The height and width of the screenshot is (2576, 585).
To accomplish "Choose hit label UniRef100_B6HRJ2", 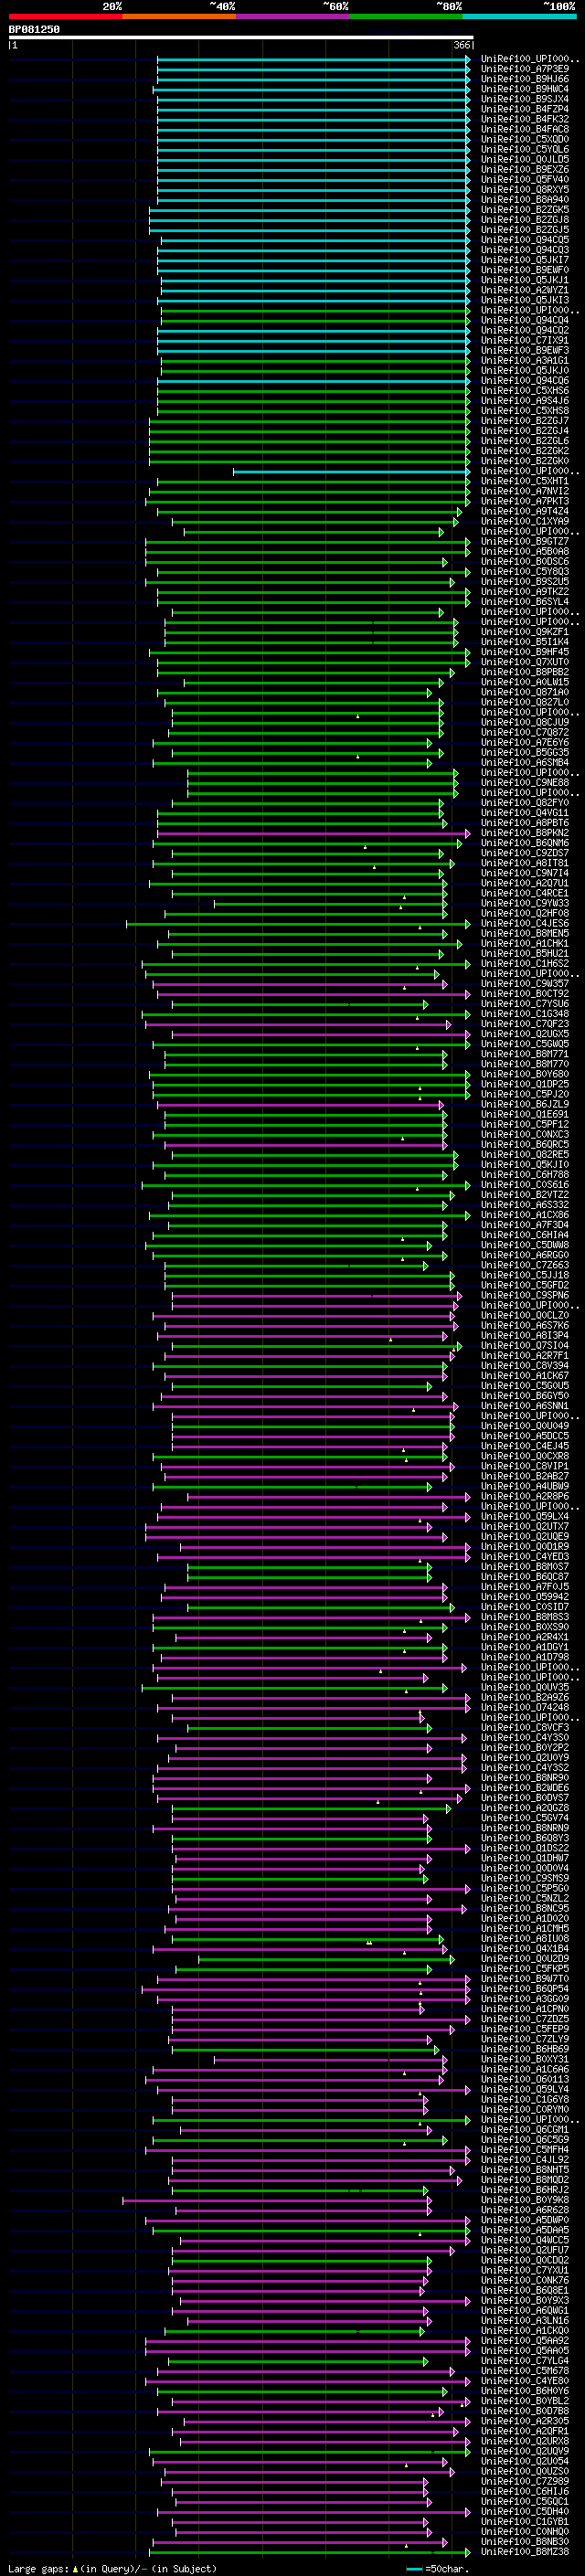I will pyautogui.click(x=524, y=2190).
